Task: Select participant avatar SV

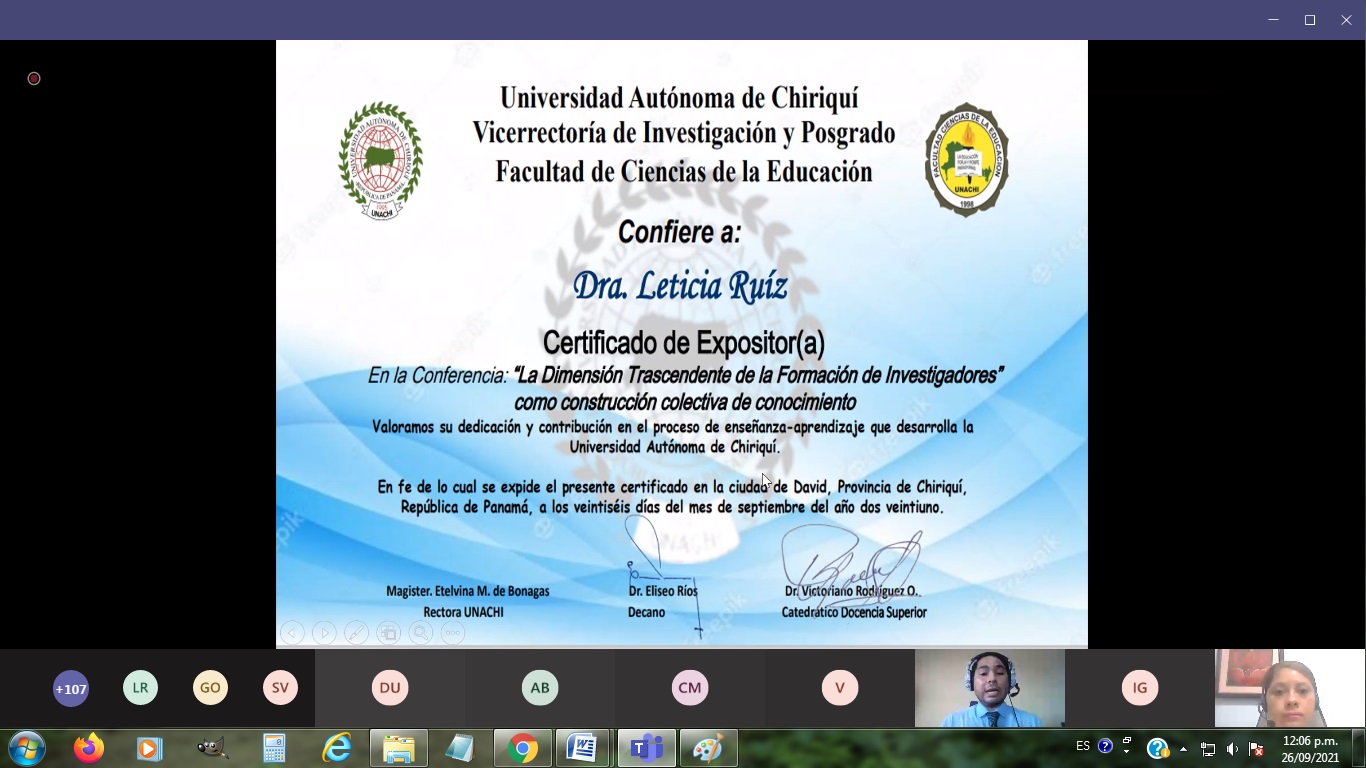Action: pyautogui.click(x=280, y=688)
